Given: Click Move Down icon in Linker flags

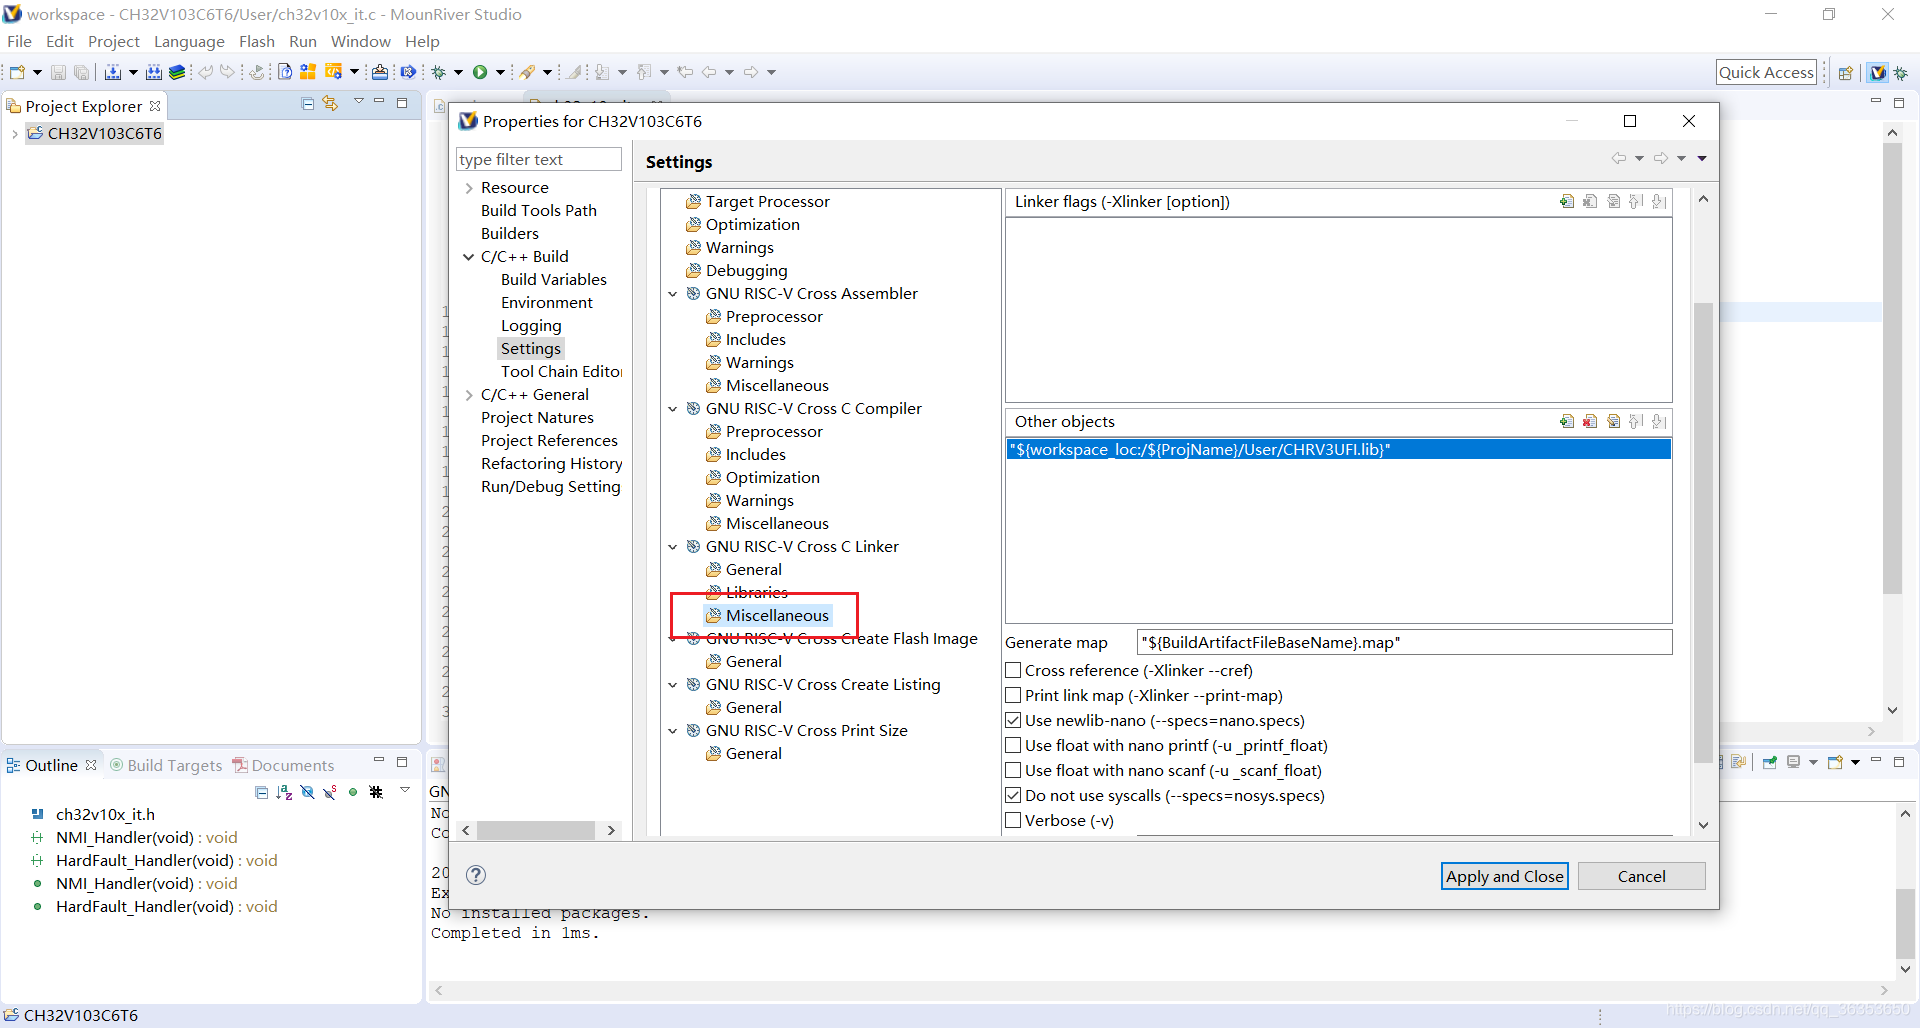Looking at the screenshot, I should (1659, 201).
